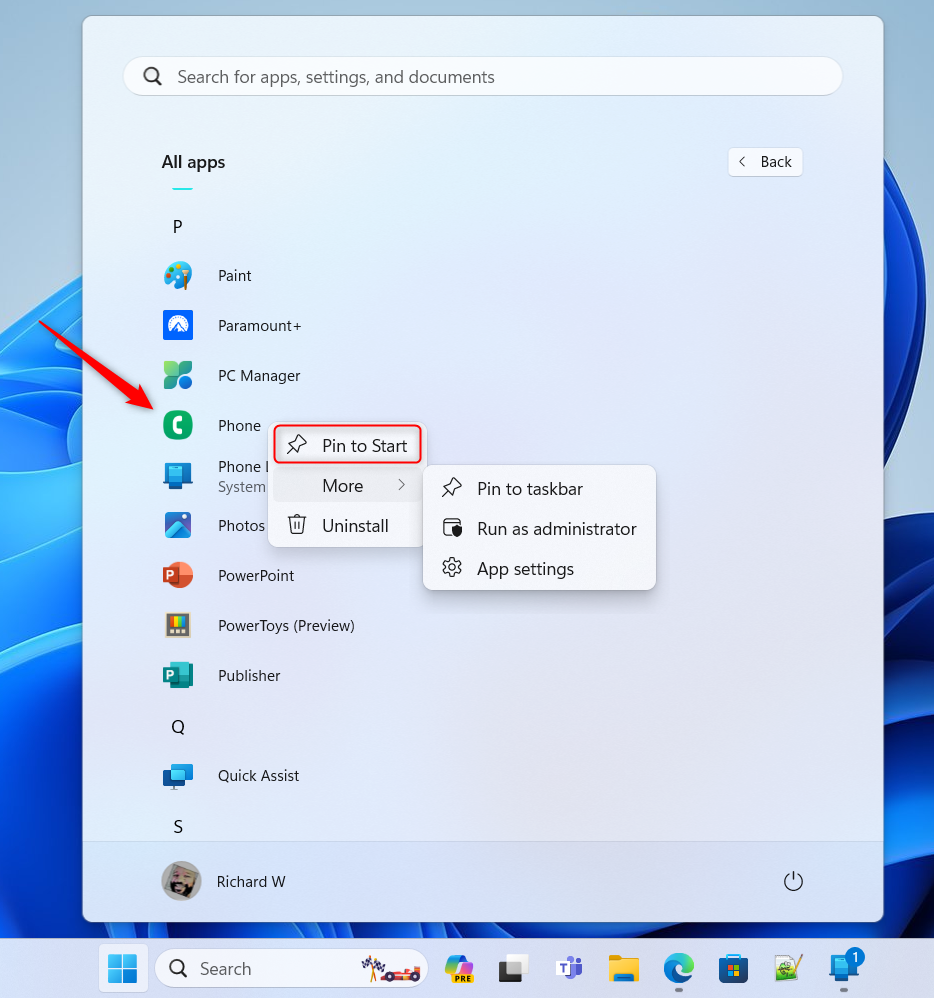
Task: Click the Windows Start button on taskbar
Action: point(123,969)
